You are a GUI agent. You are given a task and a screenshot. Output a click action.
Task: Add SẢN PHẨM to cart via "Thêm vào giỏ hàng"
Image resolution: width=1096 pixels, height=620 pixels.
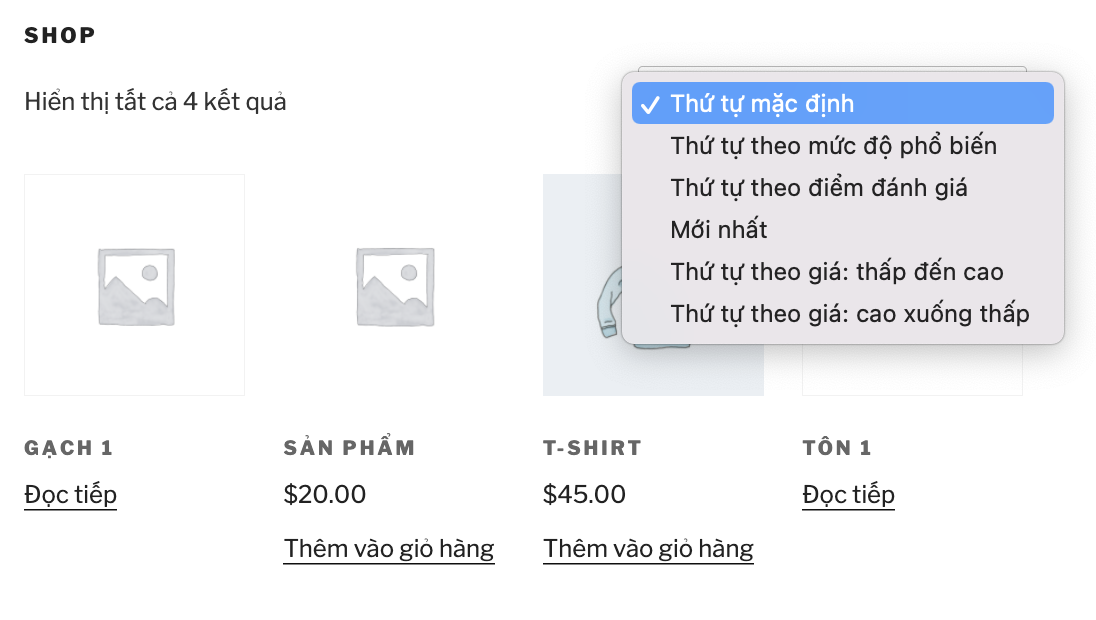(x=389, y=548)
